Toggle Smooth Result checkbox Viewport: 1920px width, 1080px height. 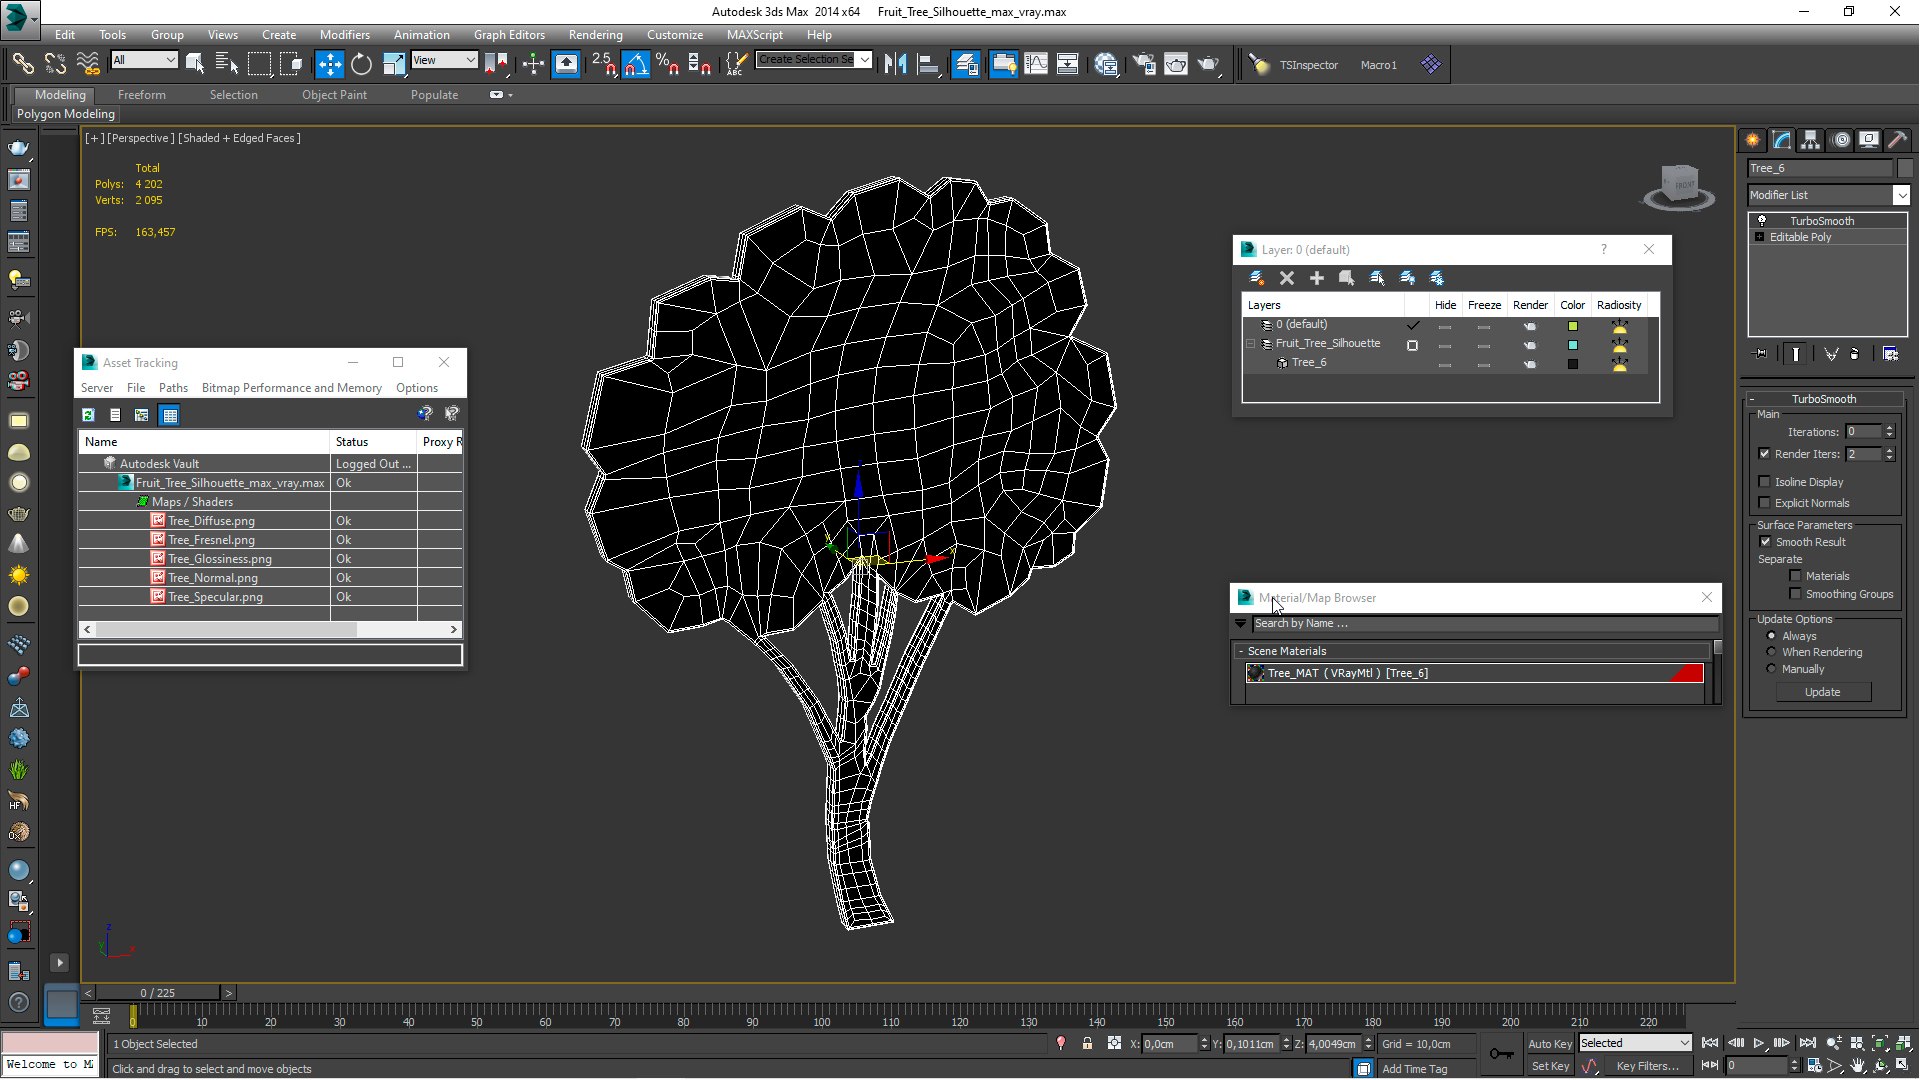tap(1765, 542)
